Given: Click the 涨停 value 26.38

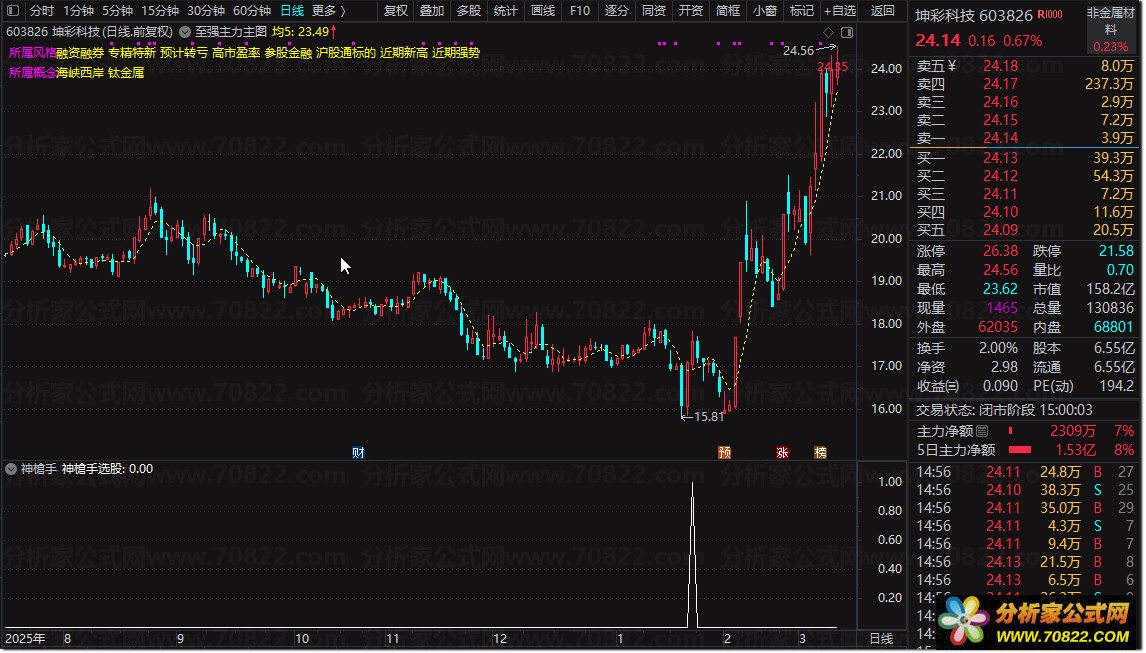Looking at the screenshot, I should tap(1001, 251).
